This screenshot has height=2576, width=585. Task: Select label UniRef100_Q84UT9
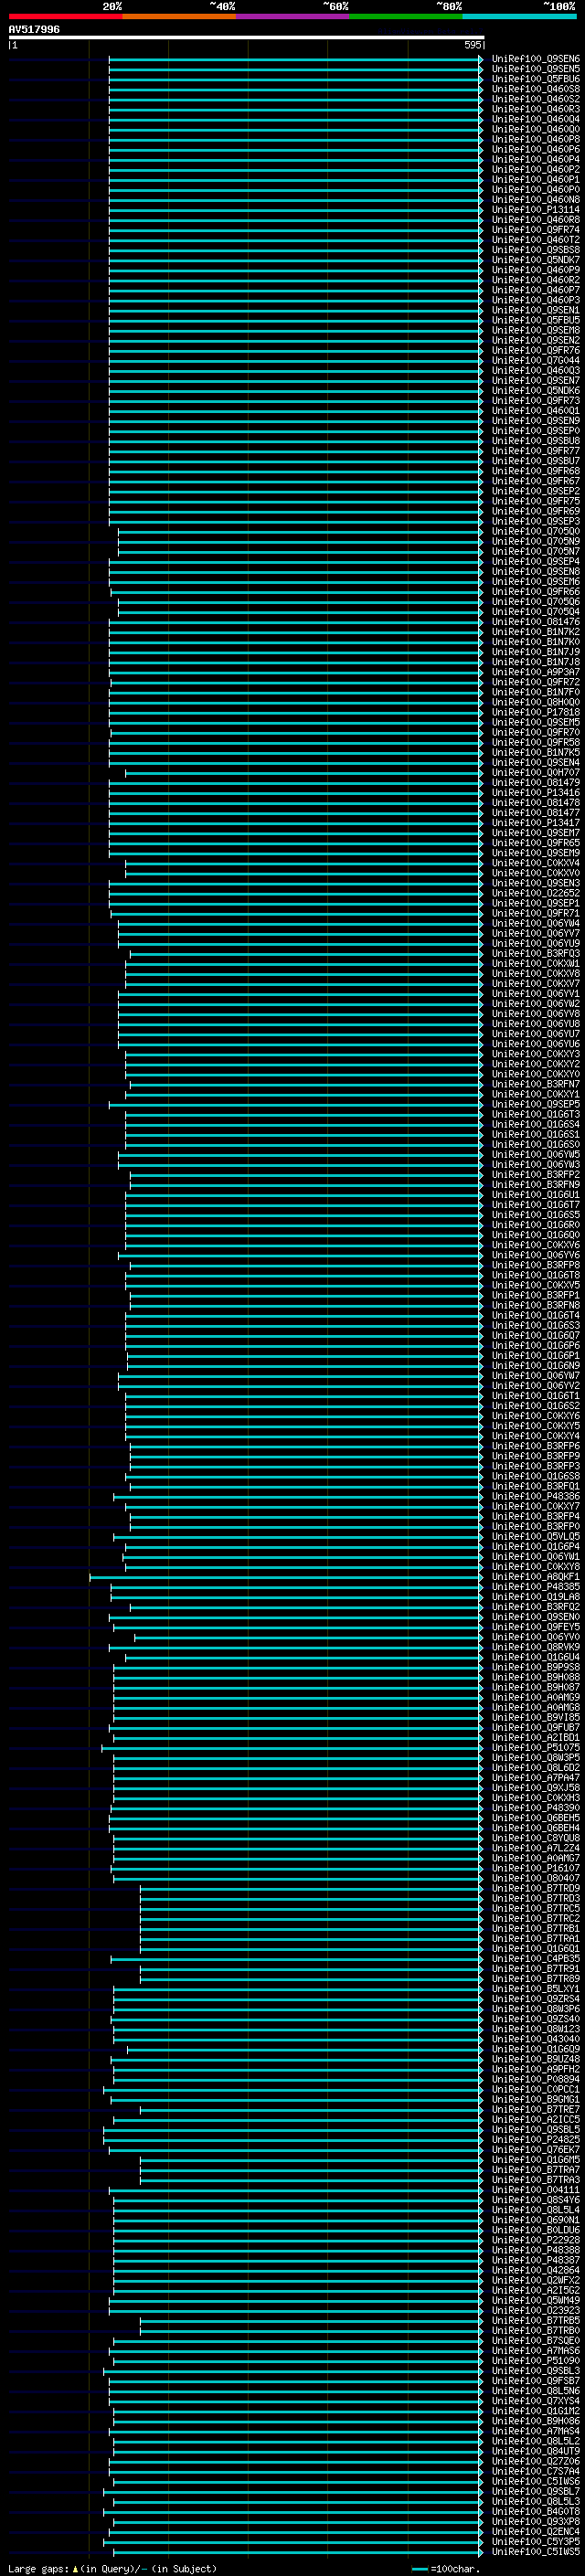536,2452
